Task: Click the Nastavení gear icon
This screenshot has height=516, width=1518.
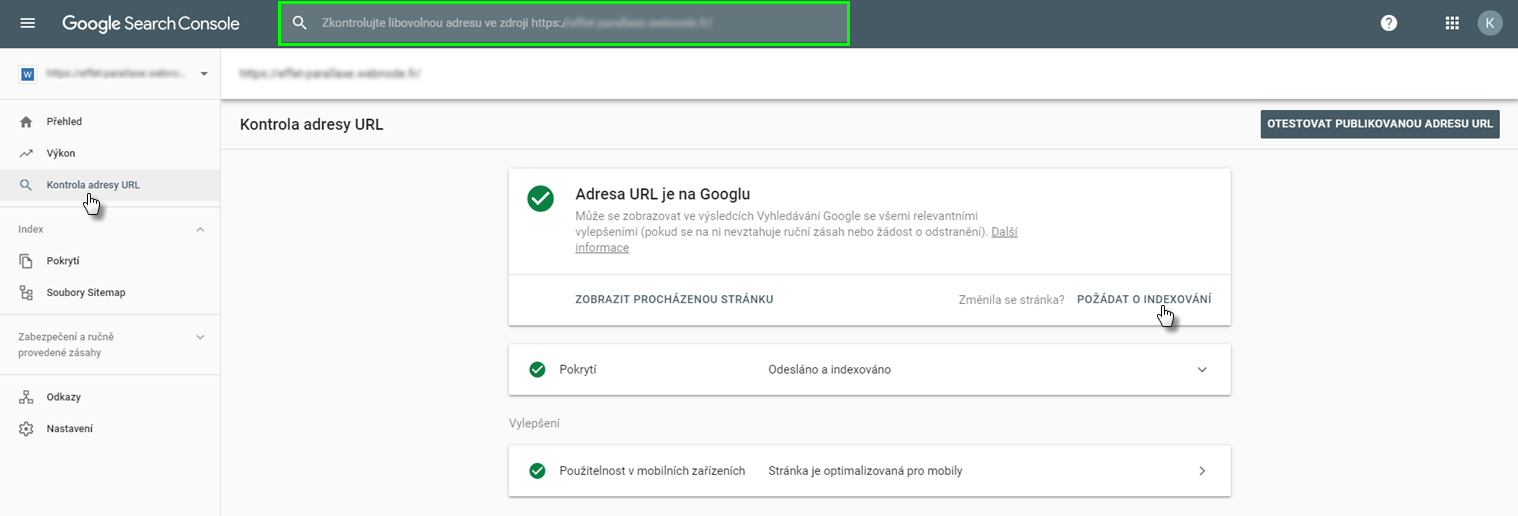Action: [26, 429]
